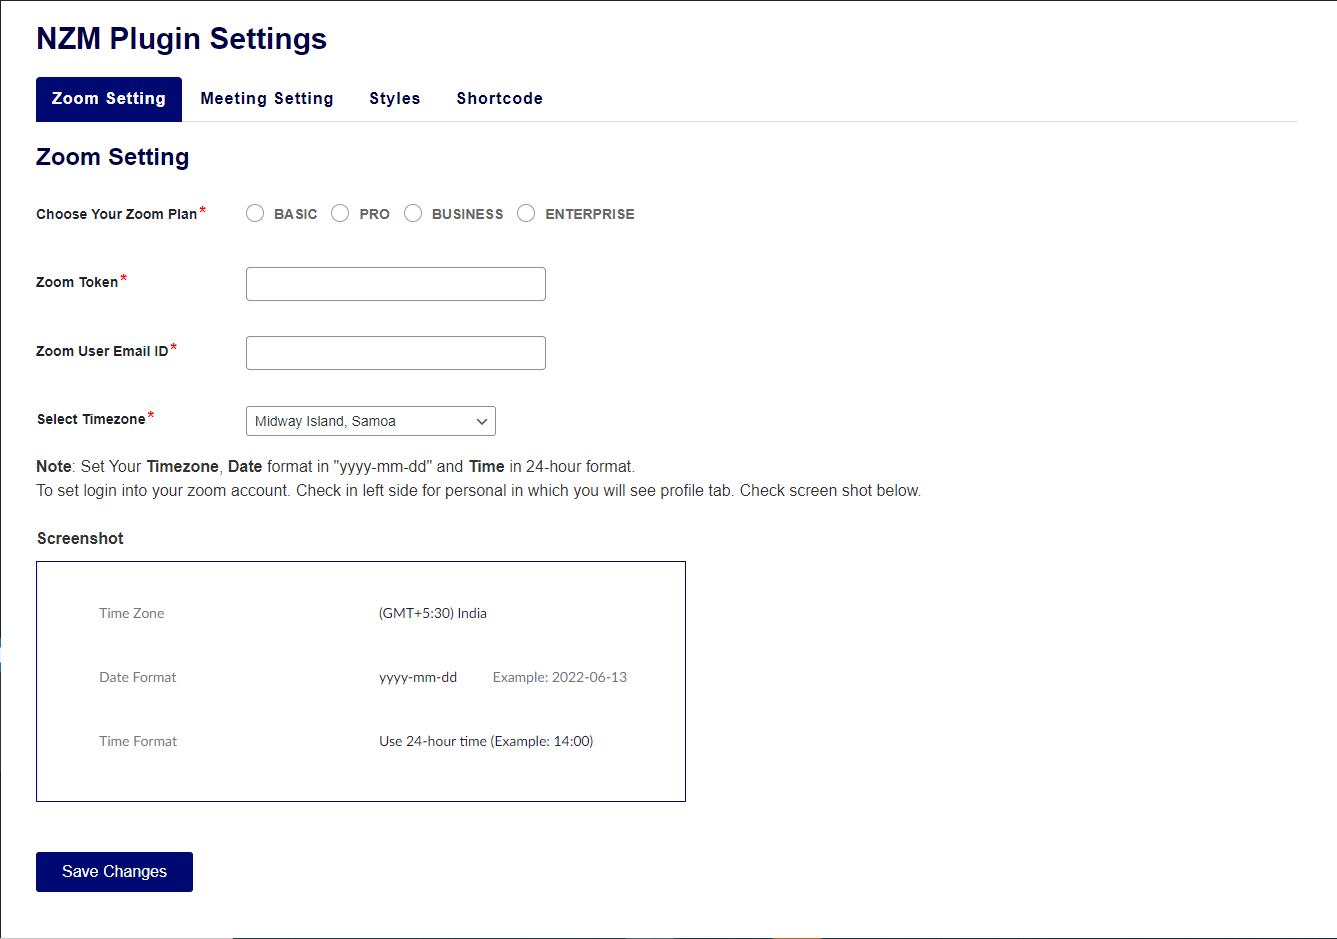Image resolution: width=1337 pixels, height=939 pixels.
Task: Click the yyyy-mm-dd value in screenshot
Action: [418, 677]
